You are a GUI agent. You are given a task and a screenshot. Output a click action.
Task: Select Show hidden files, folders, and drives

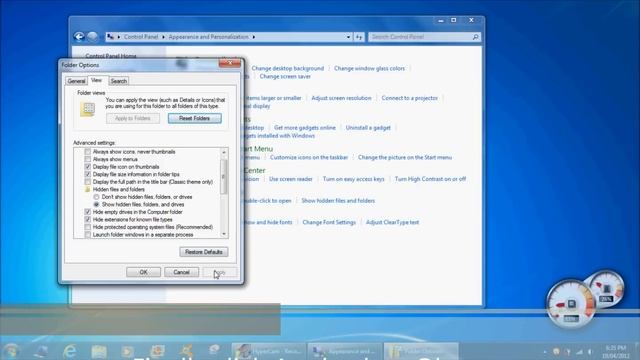(96, 204)
